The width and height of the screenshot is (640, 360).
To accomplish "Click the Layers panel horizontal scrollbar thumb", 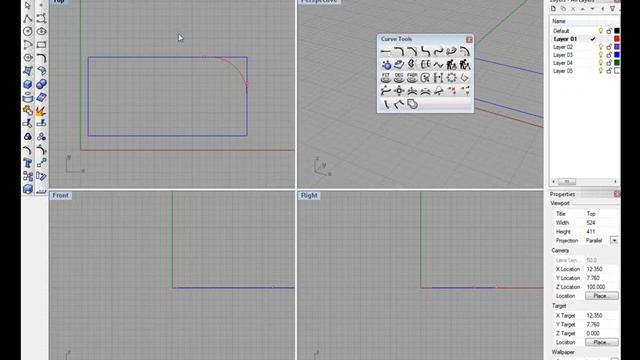I will (567, 181).
